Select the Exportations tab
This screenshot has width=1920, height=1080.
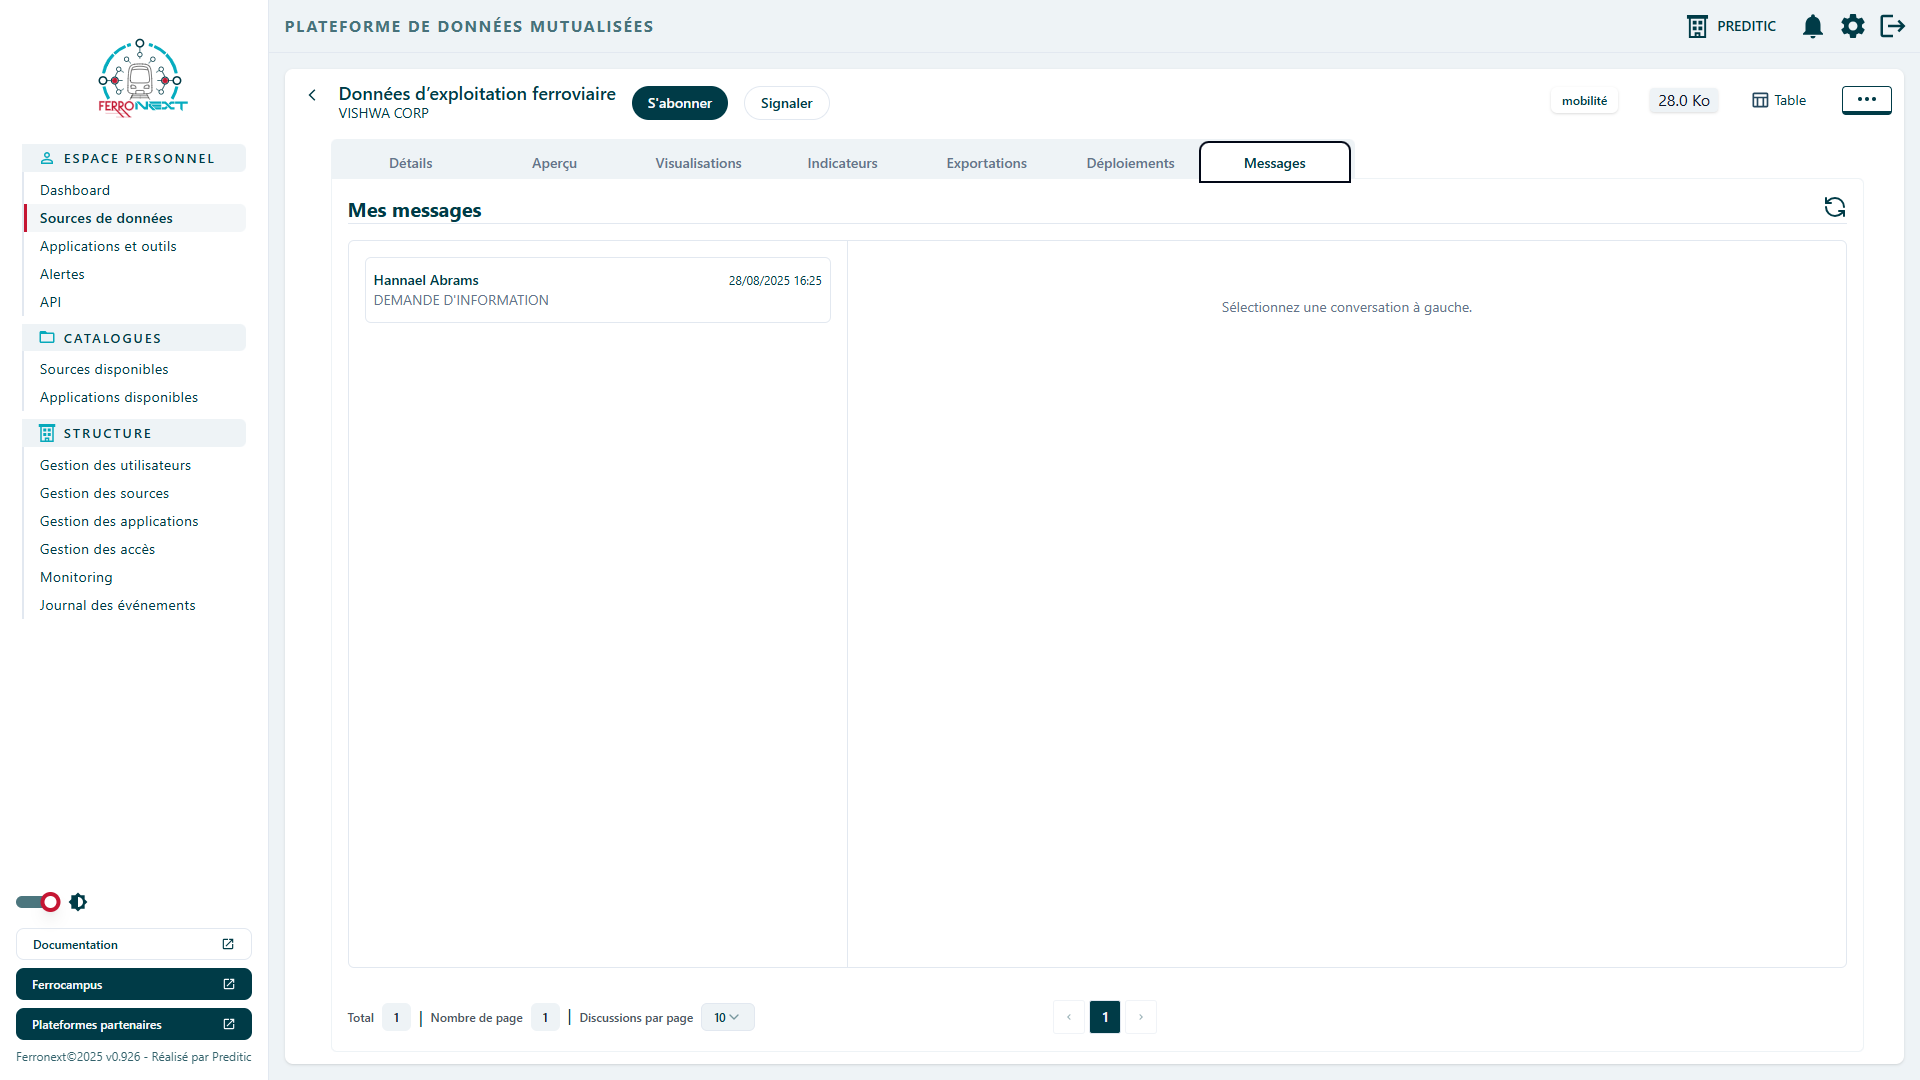(x=986, y=163)
